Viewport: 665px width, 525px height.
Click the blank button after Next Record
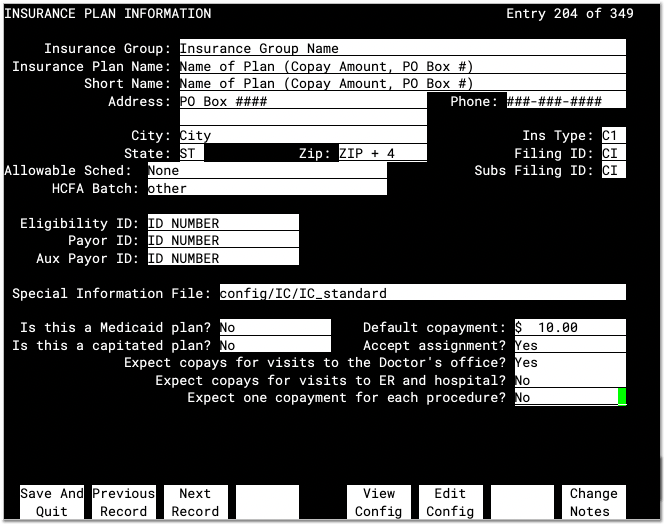click(x=267, y=502)
